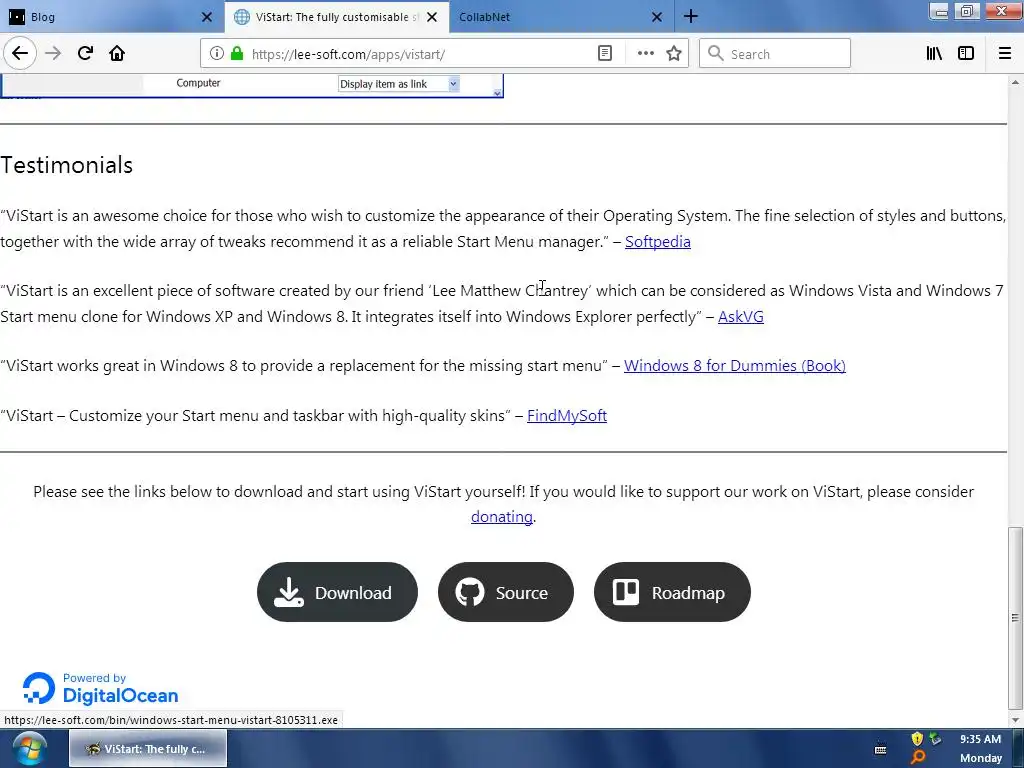Viewport: 1024px width, 768px height.
Task: Click the Source GitHub button
Action: (x=505, y=592)
